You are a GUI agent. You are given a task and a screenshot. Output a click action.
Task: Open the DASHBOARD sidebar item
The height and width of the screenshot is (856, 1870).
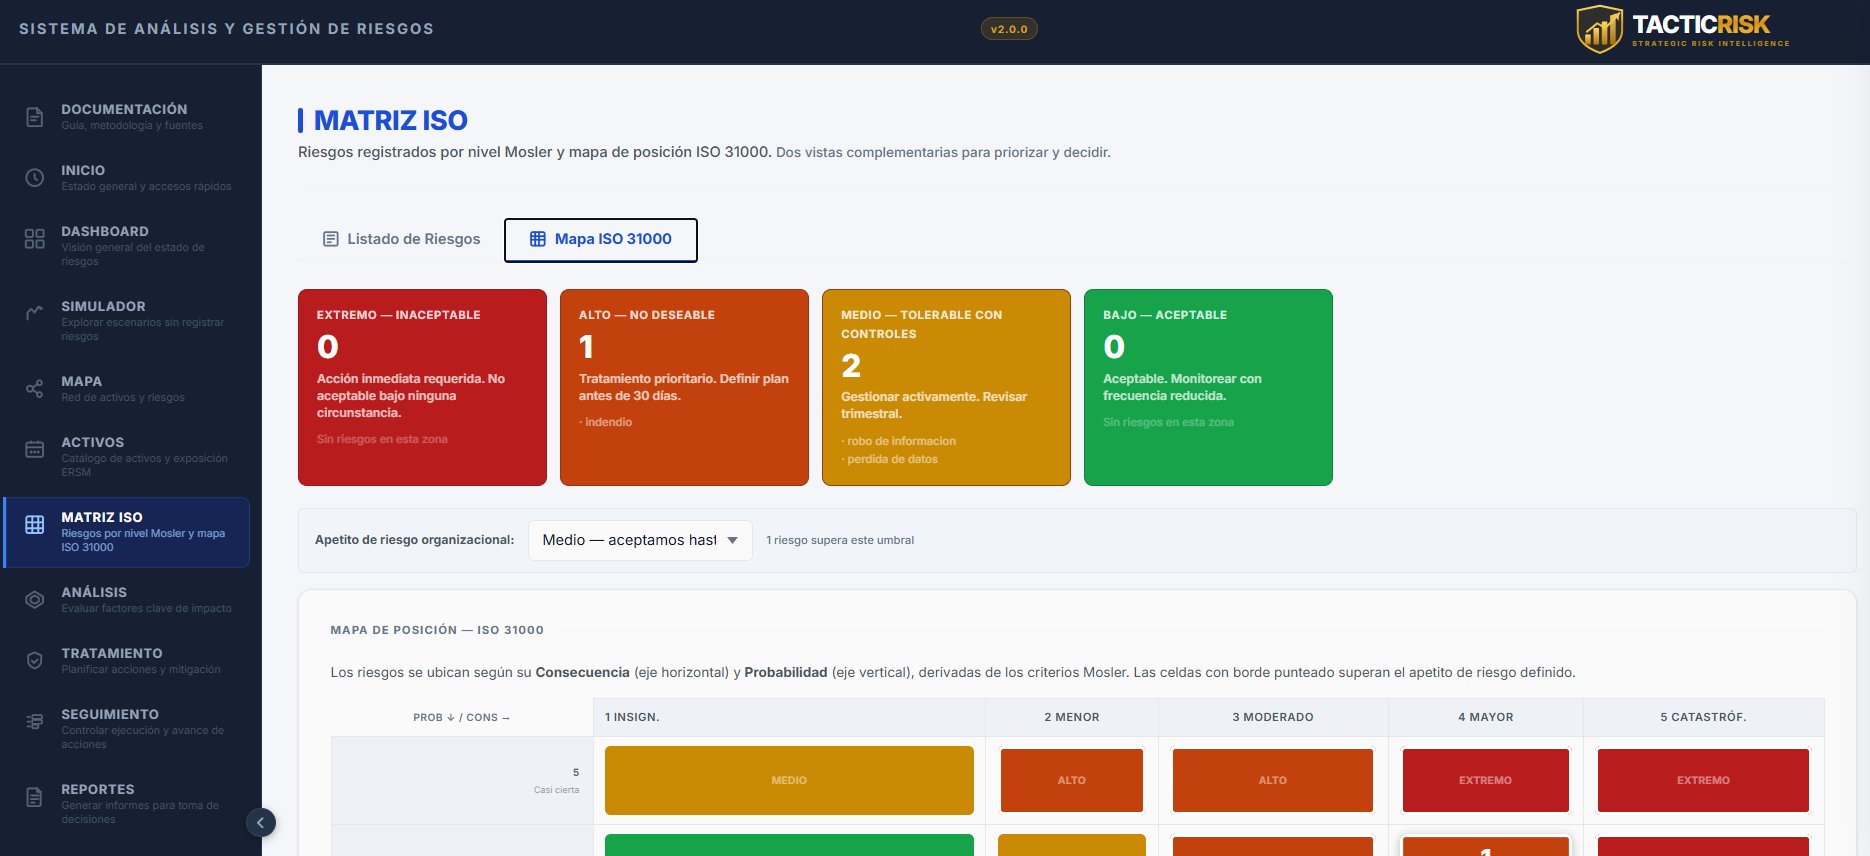[x=126, y=246]
